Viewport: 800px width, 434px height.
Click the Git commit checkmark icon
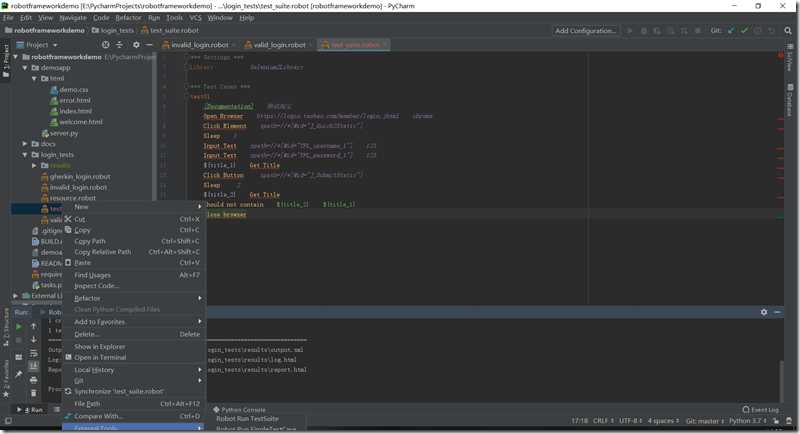[744, 31]
